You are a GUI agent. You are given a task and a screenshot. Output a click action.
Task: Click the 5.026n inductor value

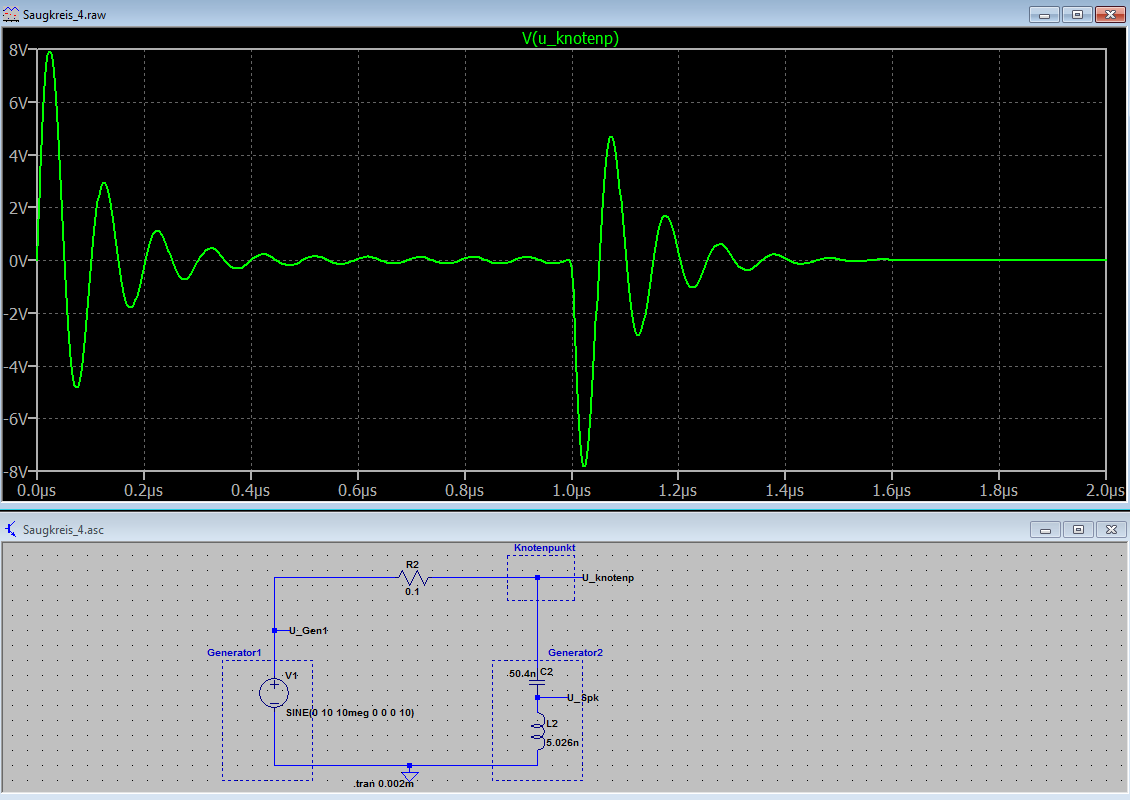(x=564, y=742)
